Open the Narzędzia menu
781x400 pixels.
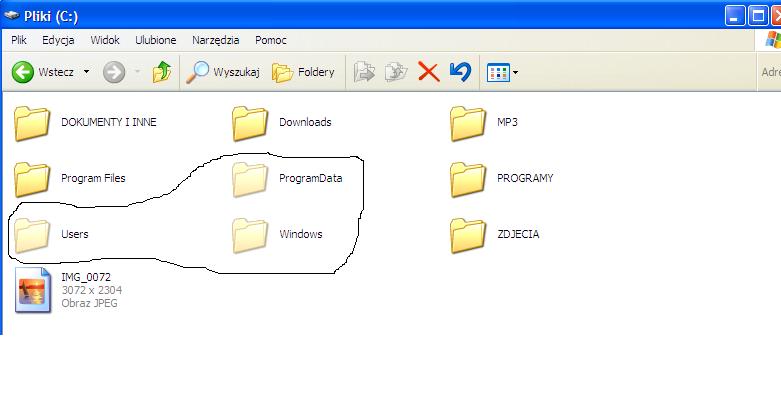216,40
